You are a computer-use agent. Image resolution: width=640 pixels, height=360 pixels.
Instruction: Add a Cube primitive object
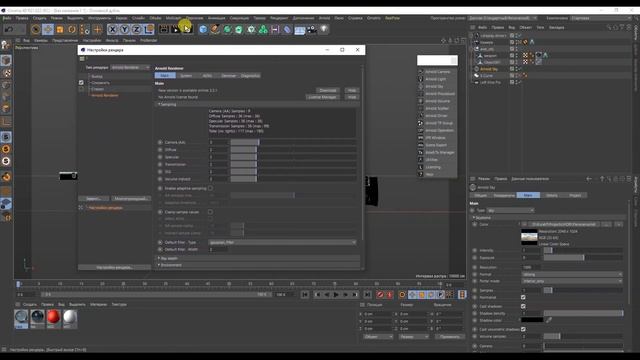(x=203, y=29)
